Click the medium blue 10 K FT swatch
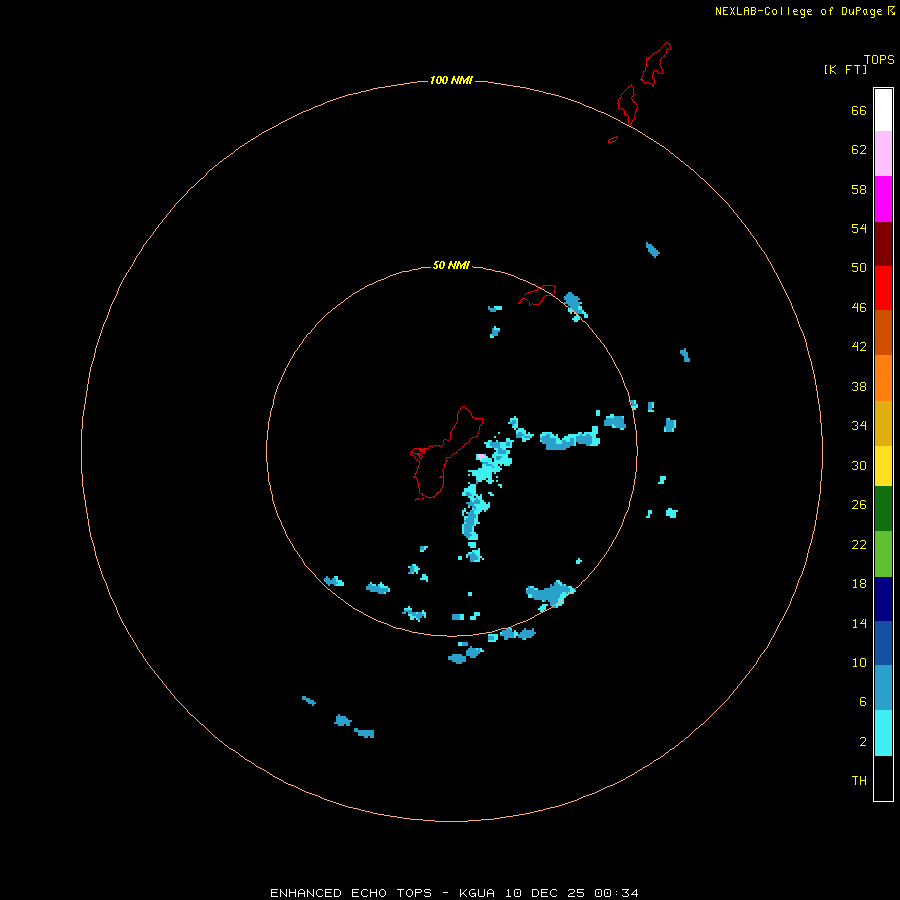900x900 pixels. pos(883,643)
